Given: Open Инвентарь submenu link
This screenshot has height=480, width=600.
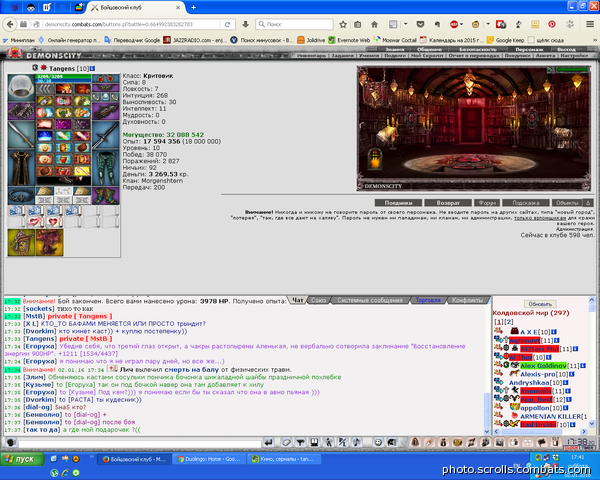Looking at the screenshot, I should pos(311,56).
